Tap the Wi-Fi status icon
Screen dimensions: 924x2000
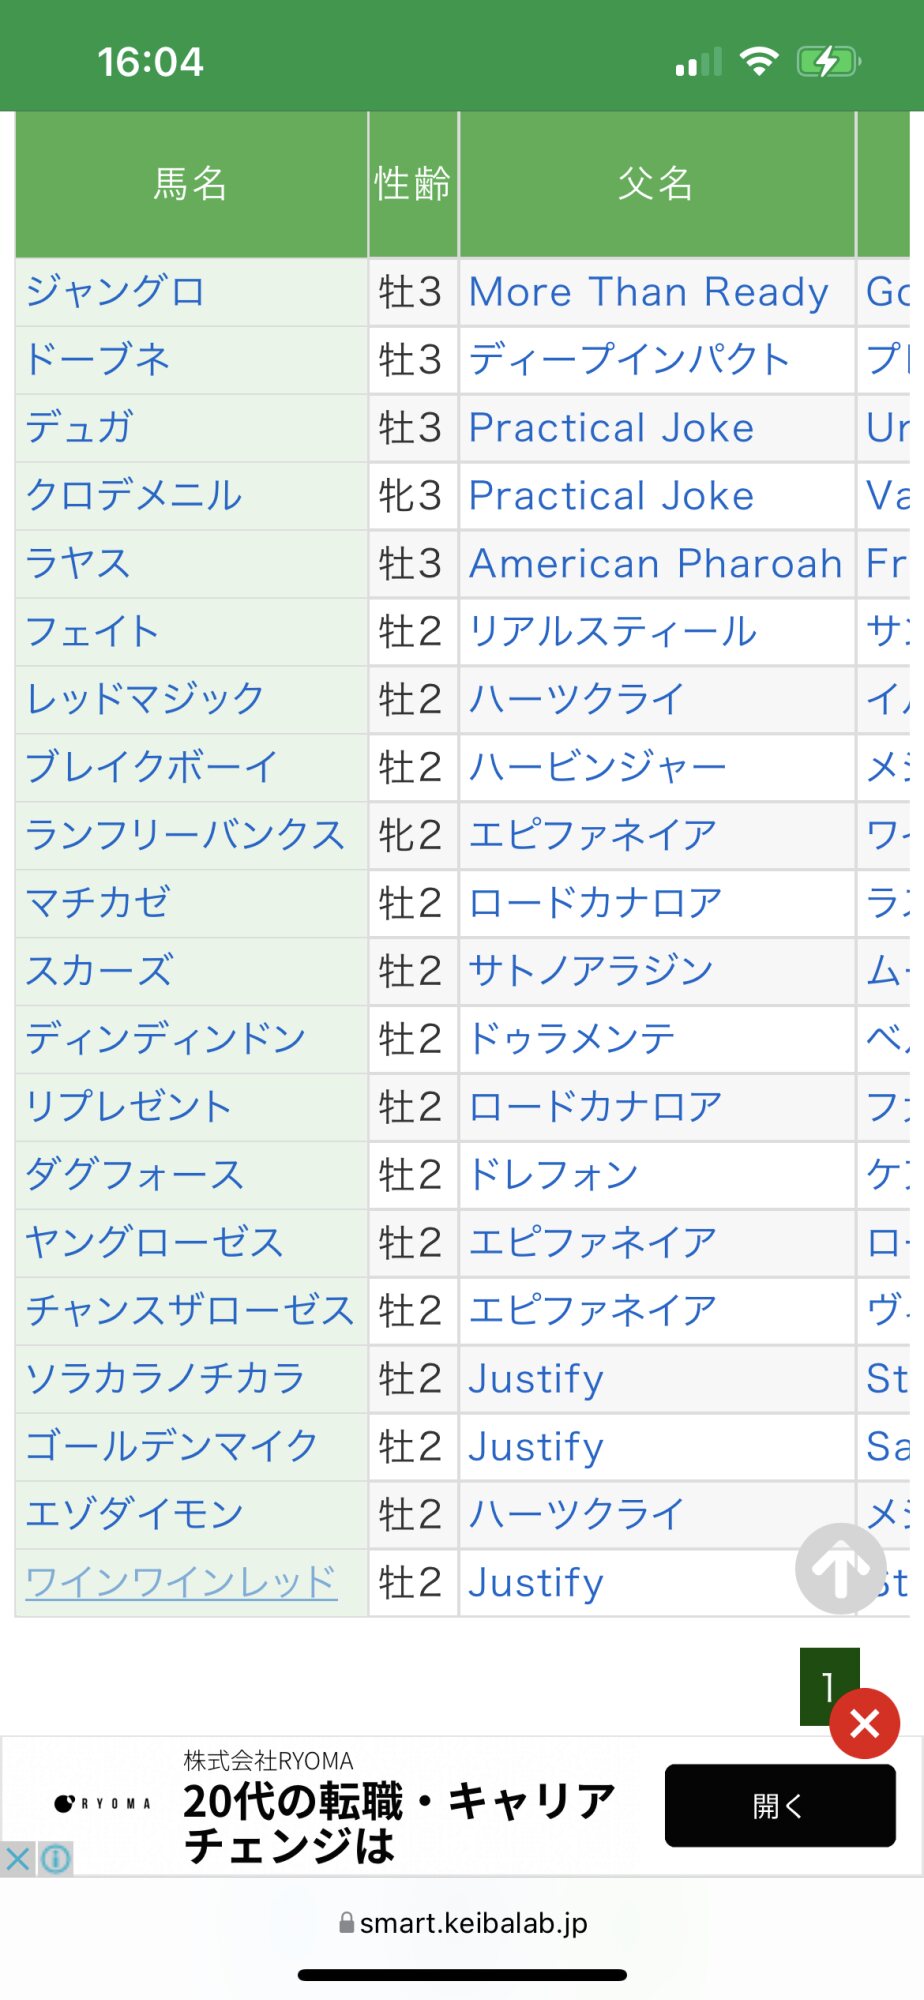(x=759, y=62)
